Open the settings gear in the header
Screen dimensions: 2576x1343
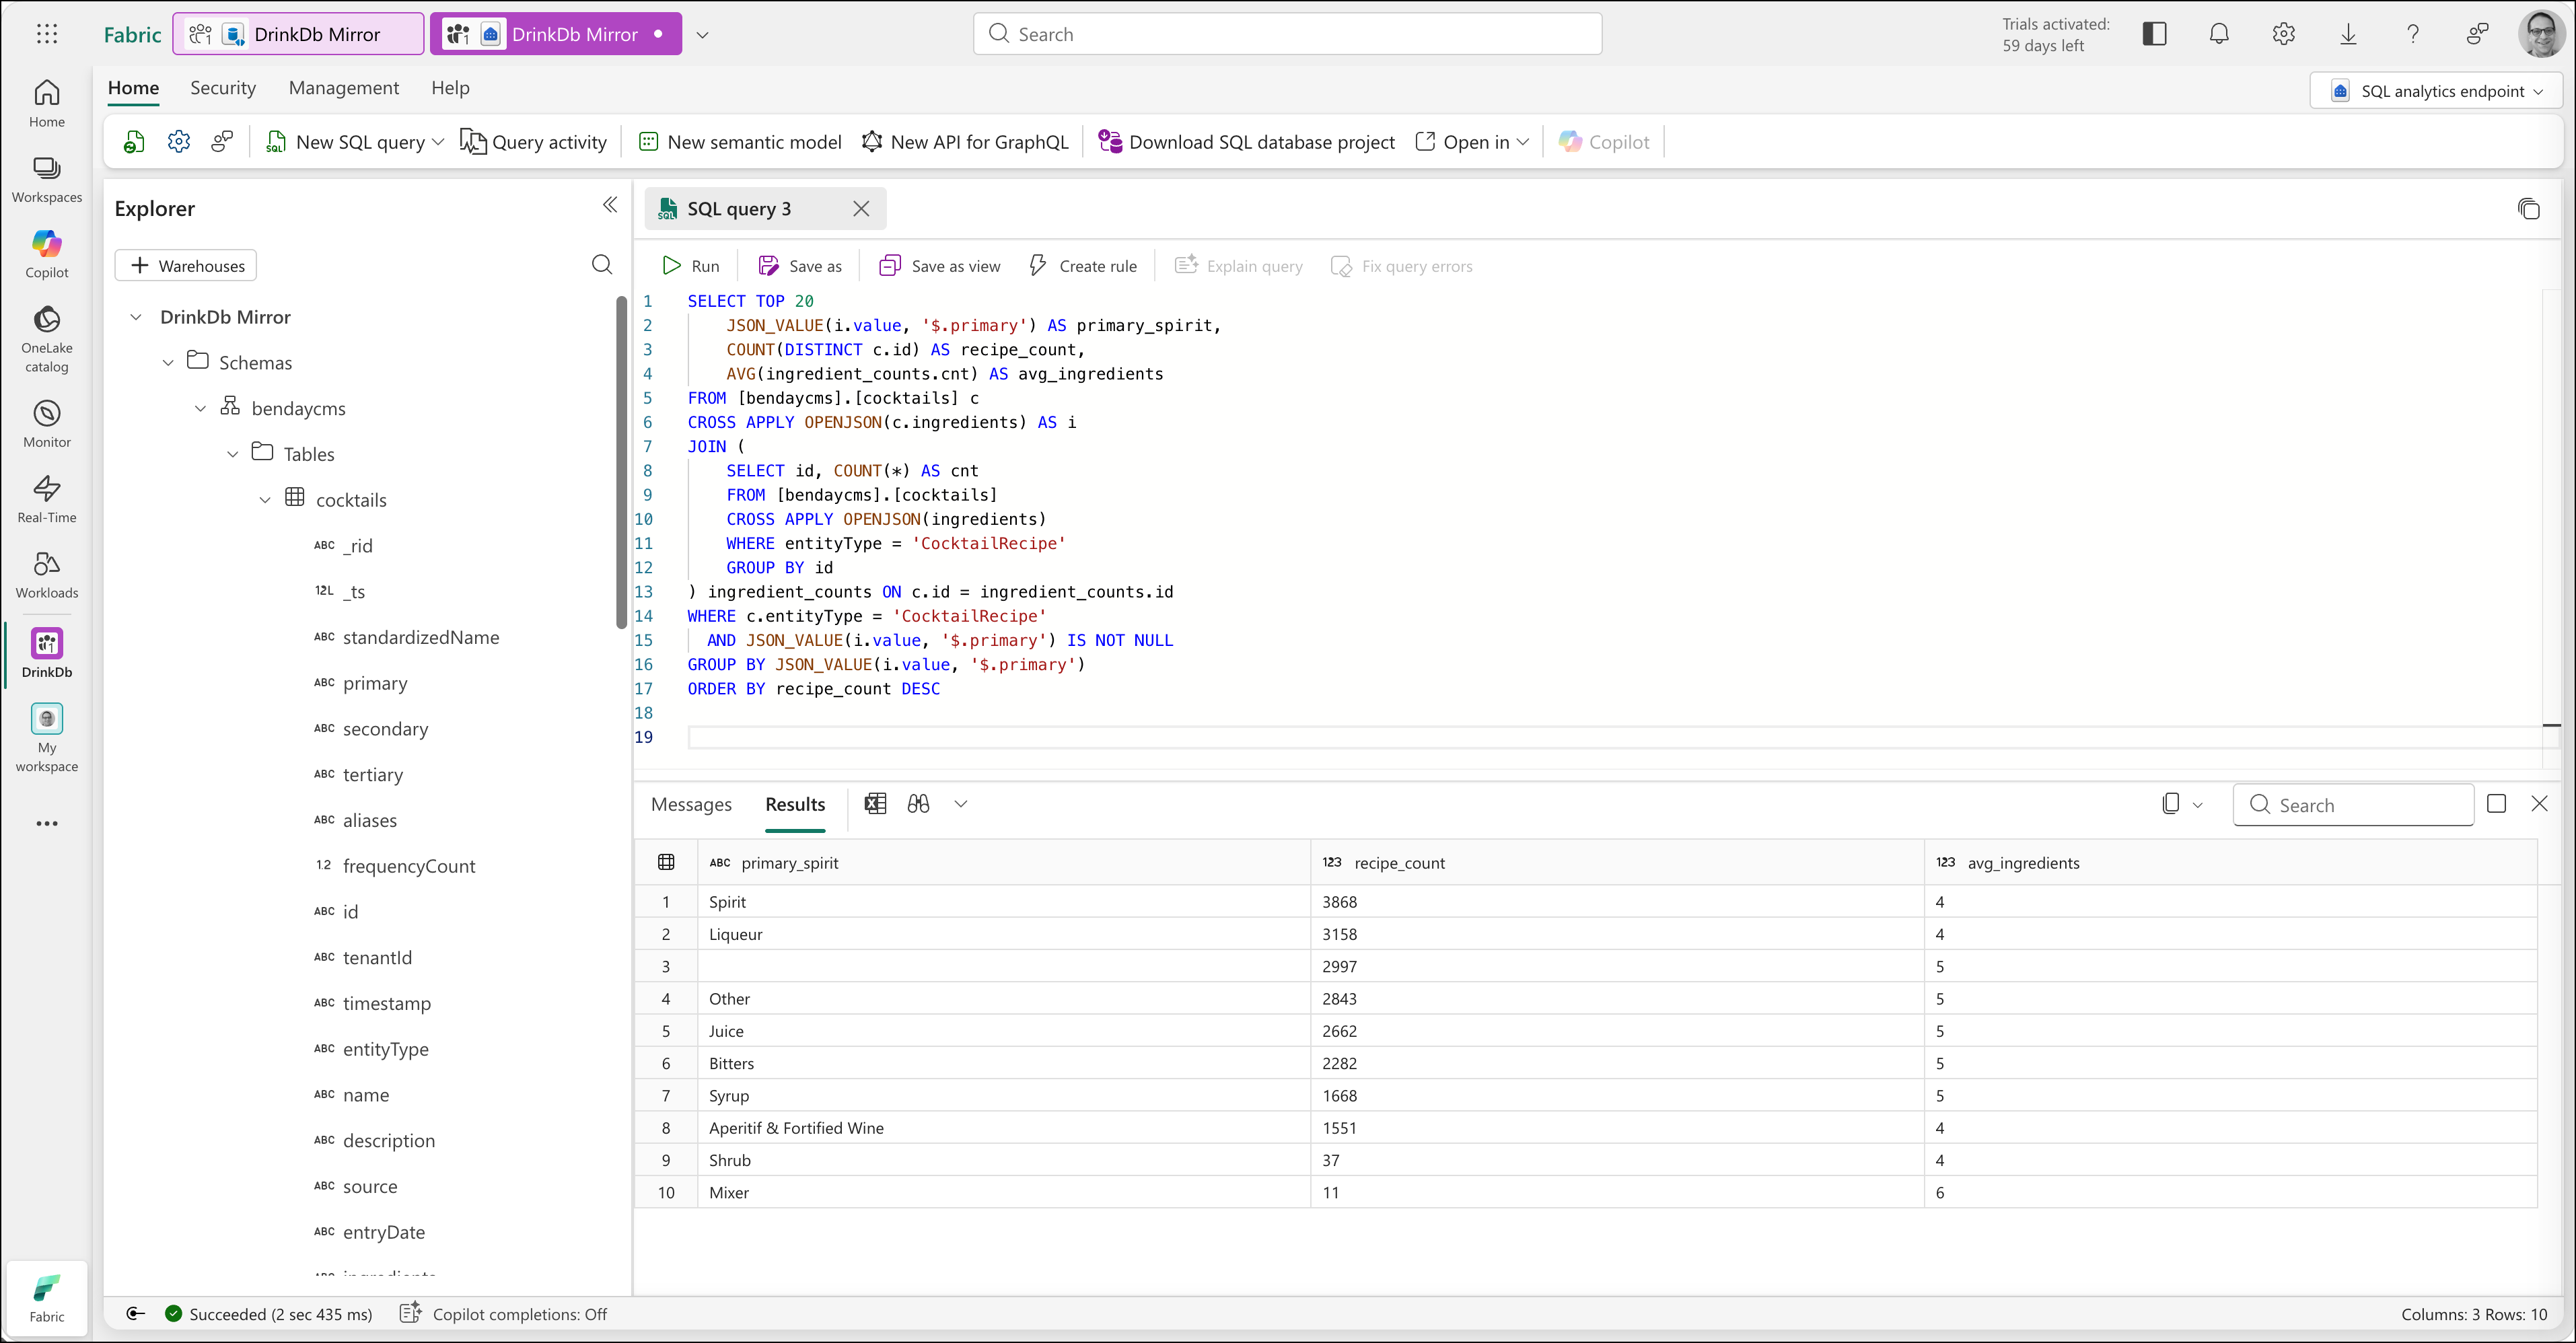2283,34
